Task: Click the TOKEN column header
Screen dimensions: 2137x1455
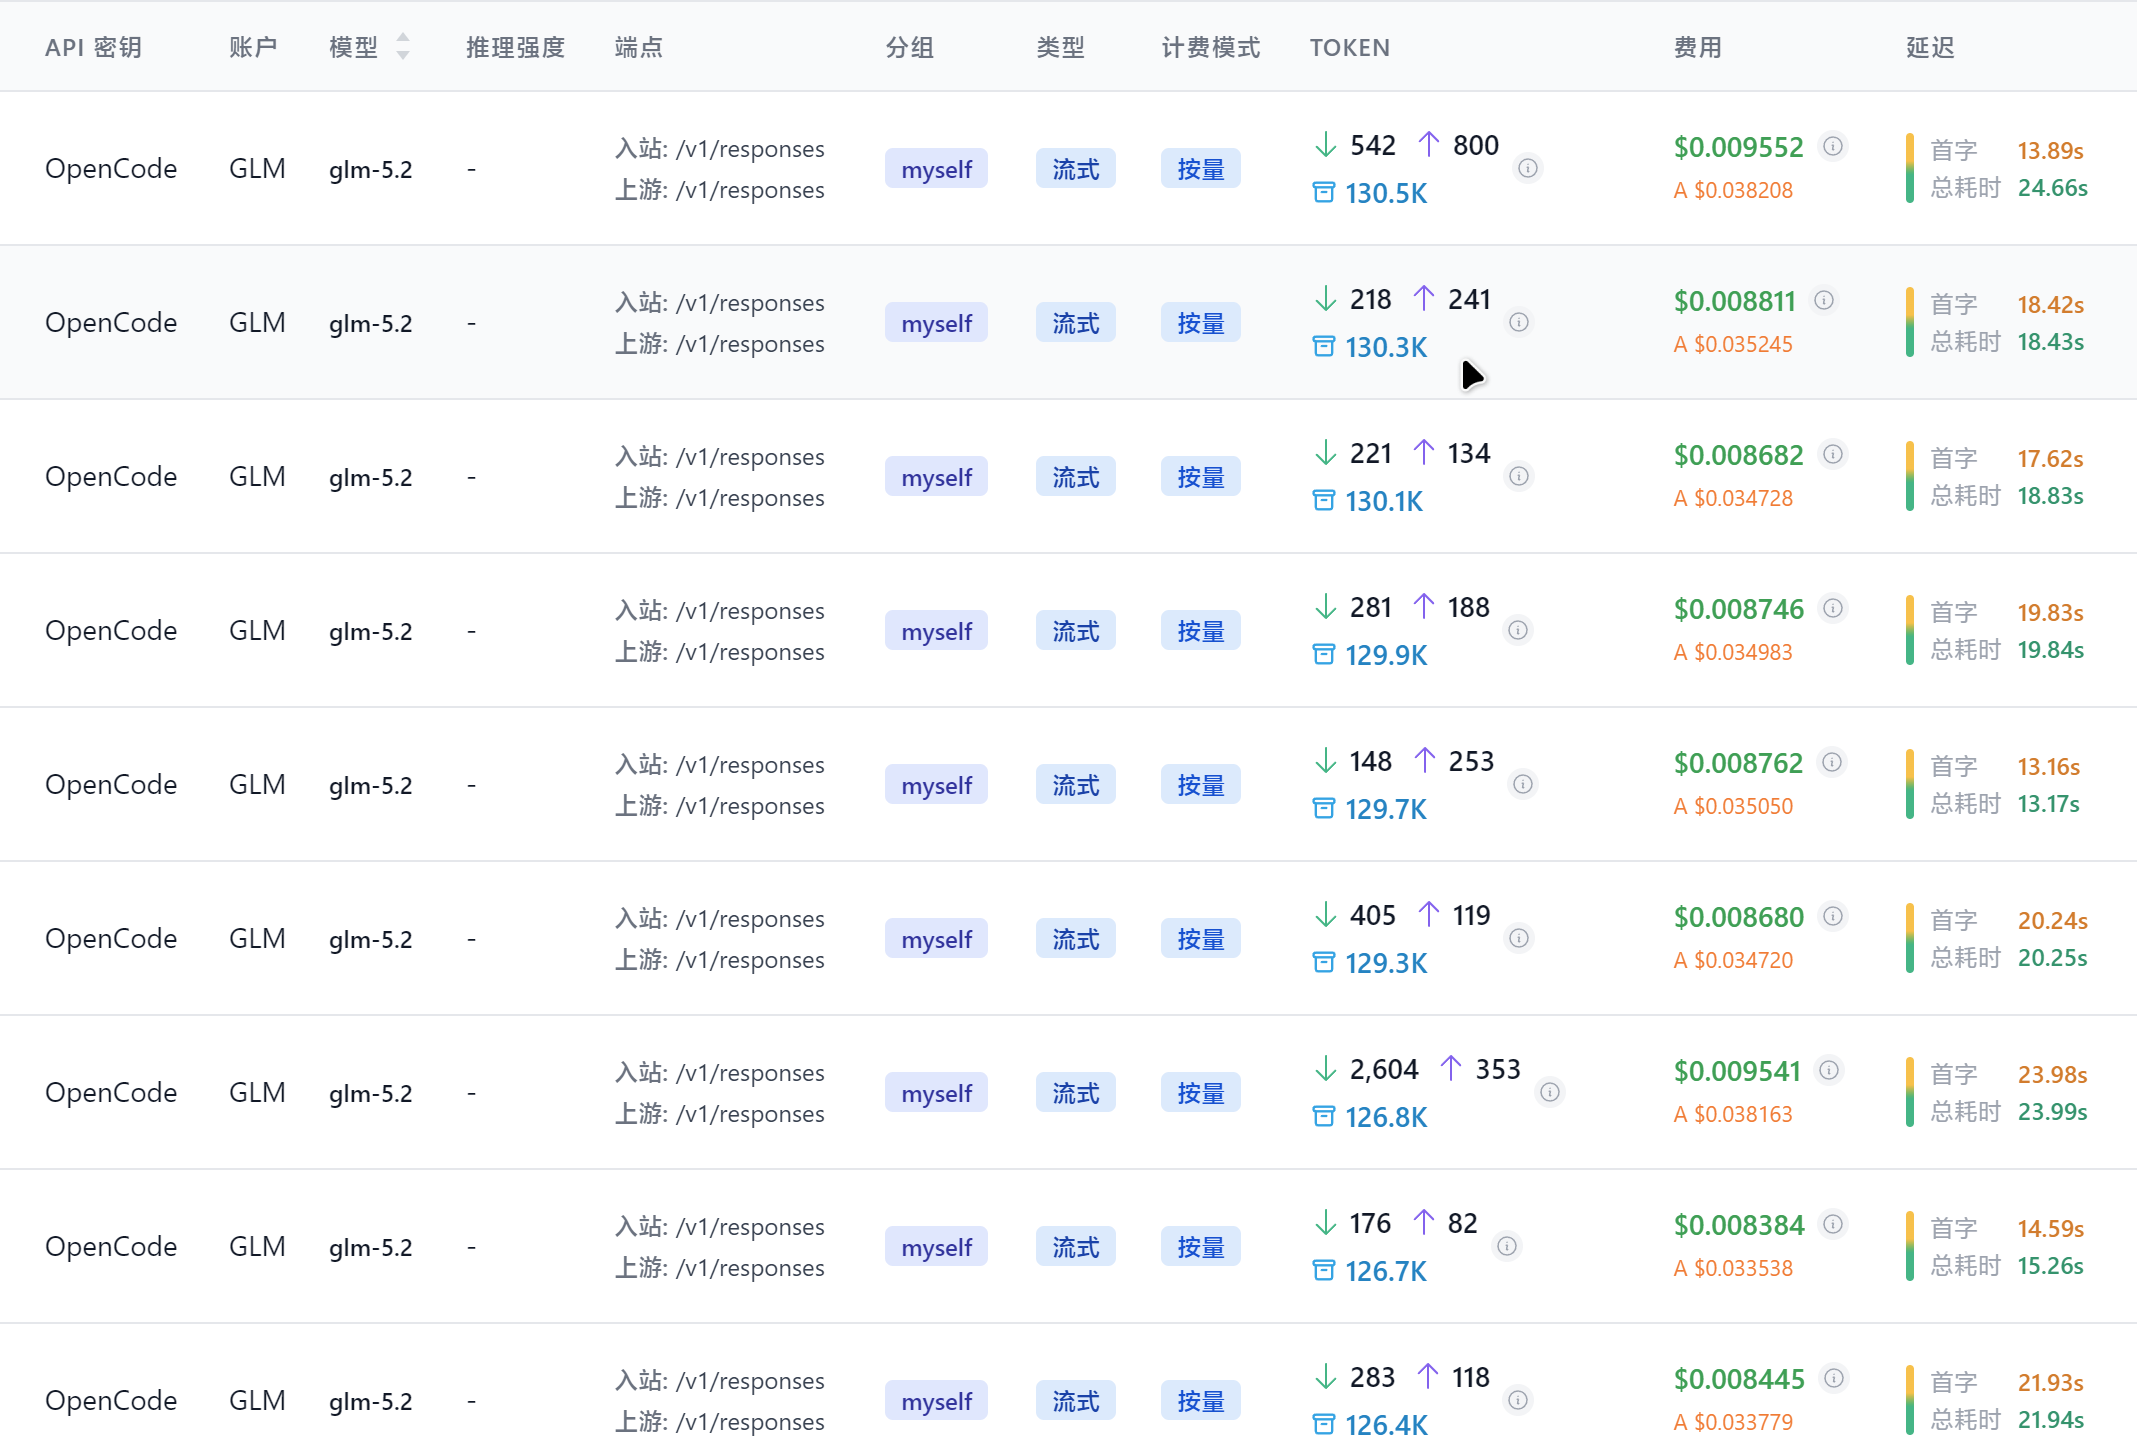Action: [1349, 47]
